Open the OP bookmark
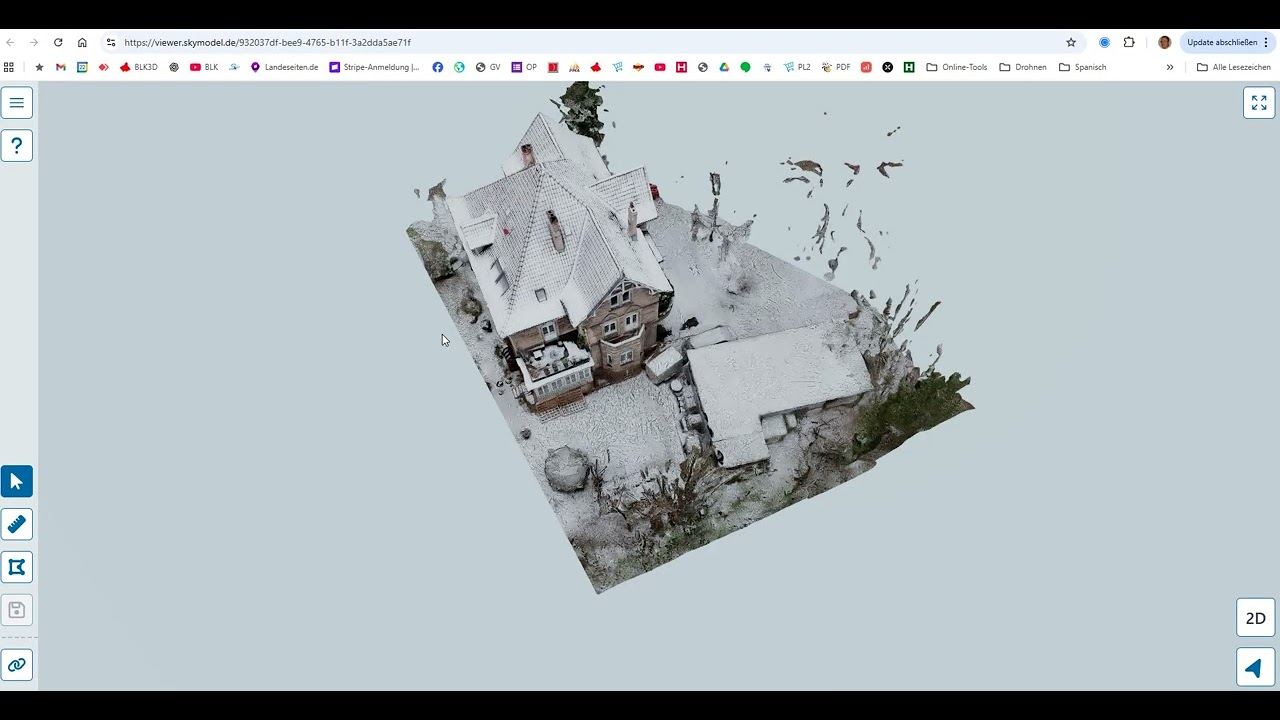Viewport: 1280px width, 720px height. [x=524, y=67]
